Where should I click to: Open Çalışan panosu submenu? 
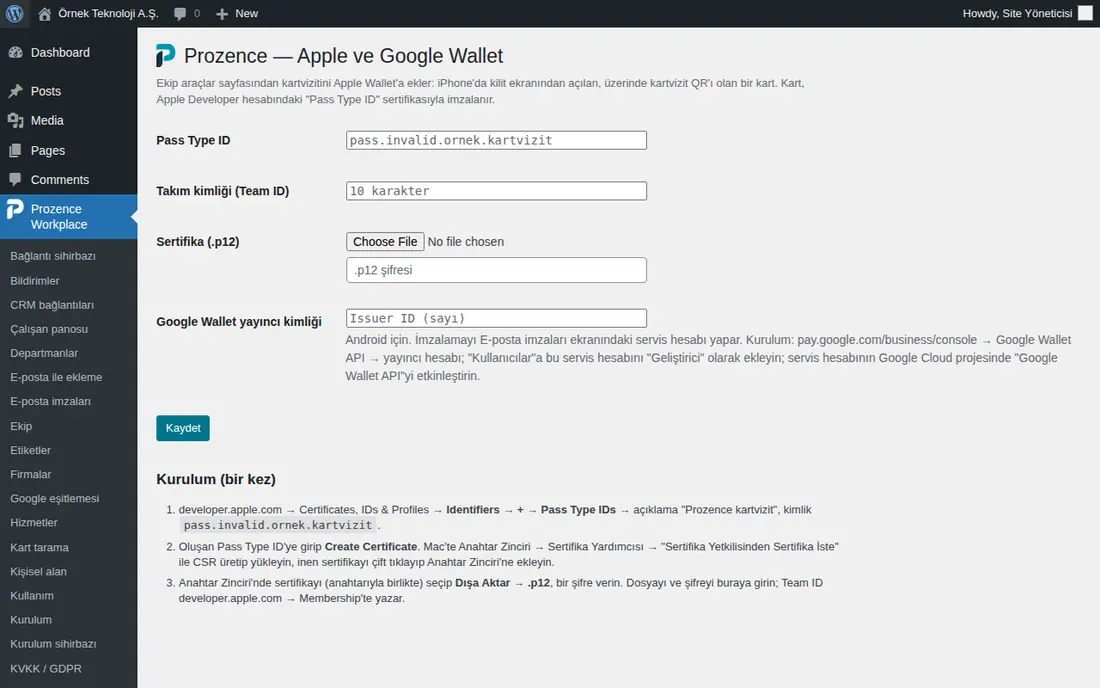[49, 329]
